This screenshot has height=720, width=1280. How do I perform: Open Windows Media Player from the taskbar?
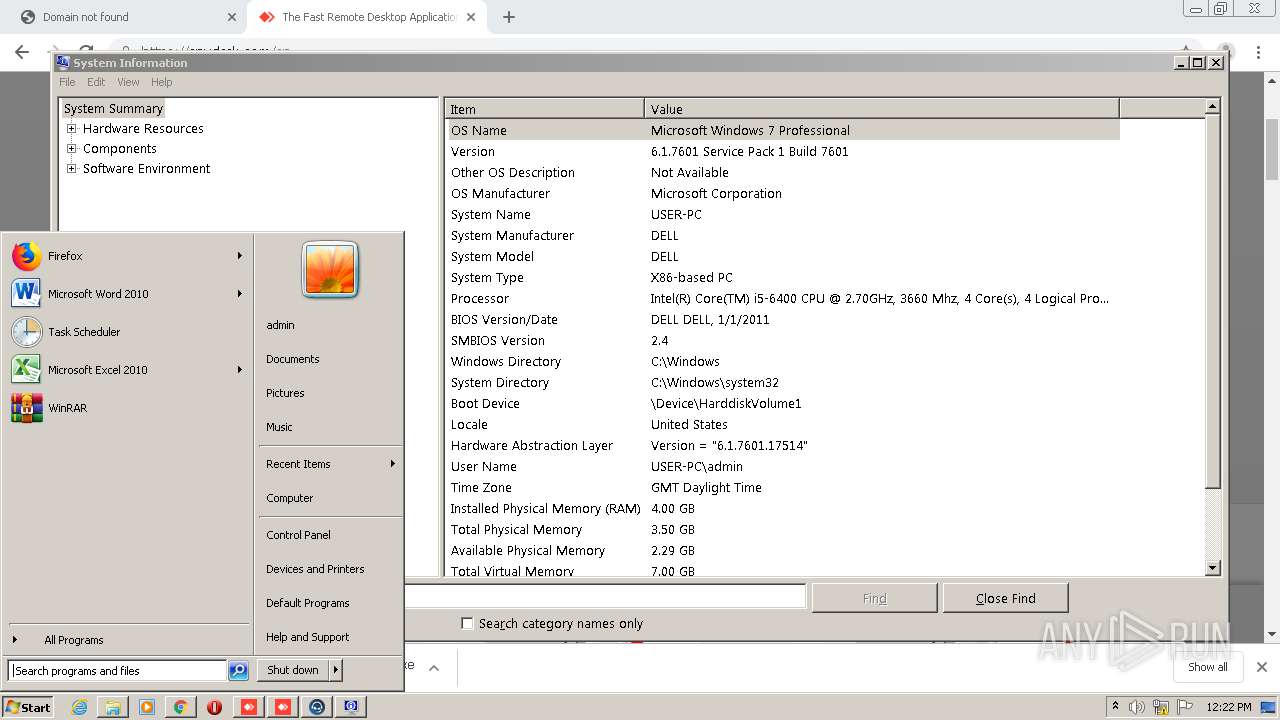(x=147, y=707)
